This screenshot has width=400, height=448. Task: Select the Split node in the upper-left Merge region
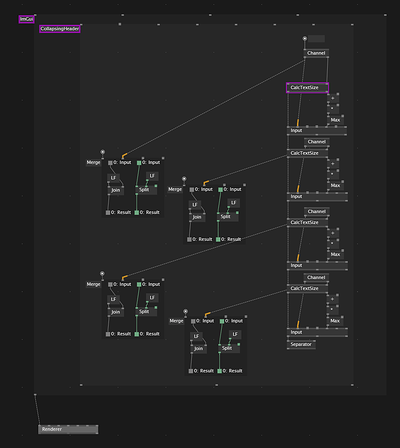pyautogui.click(x=145, y=190)
